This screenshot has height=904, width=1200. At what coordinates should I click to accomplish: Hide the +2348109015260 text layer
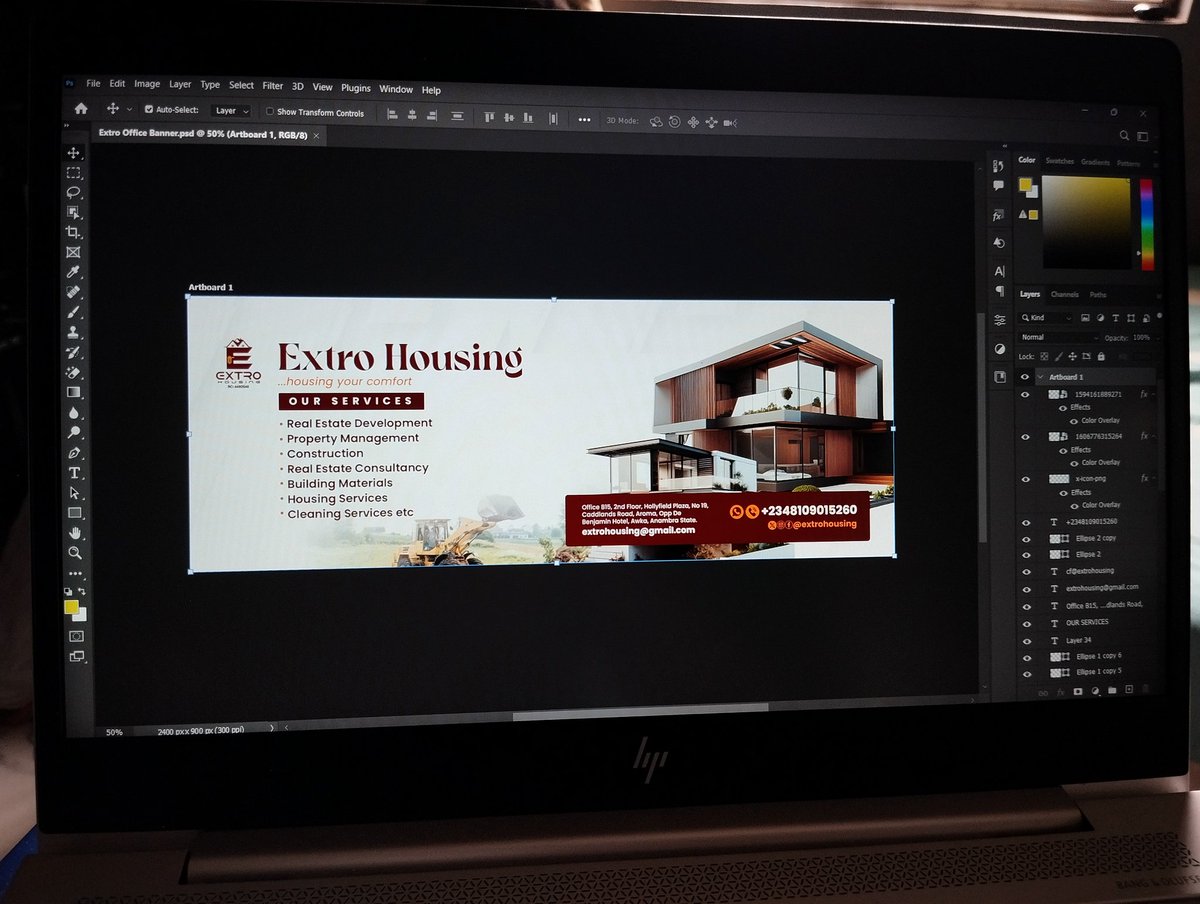(1025, 522)
